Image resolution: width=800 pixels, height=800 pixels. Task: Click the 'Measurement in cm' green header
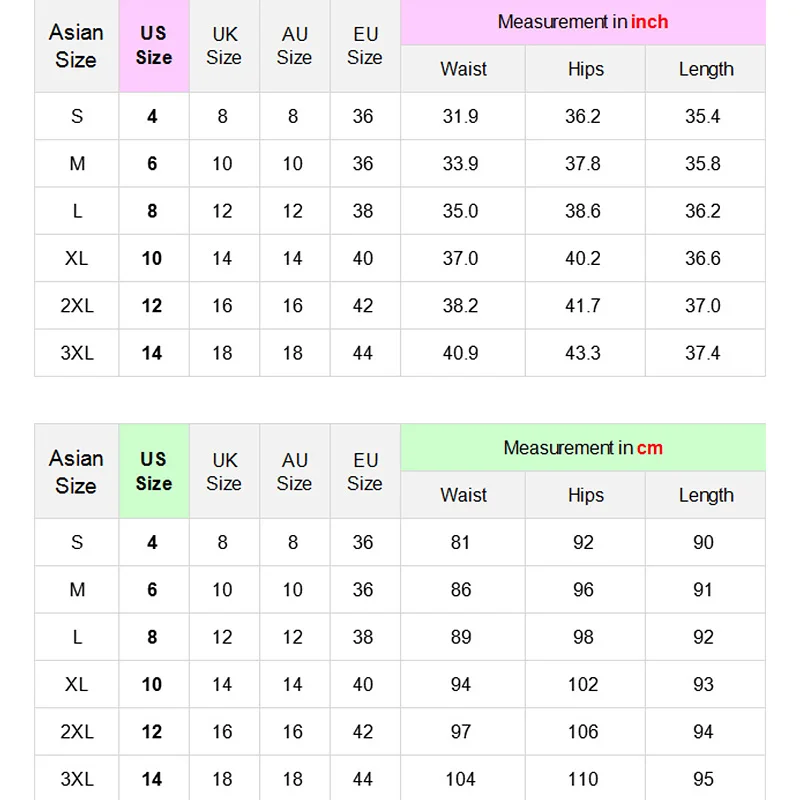coord(583,448)
